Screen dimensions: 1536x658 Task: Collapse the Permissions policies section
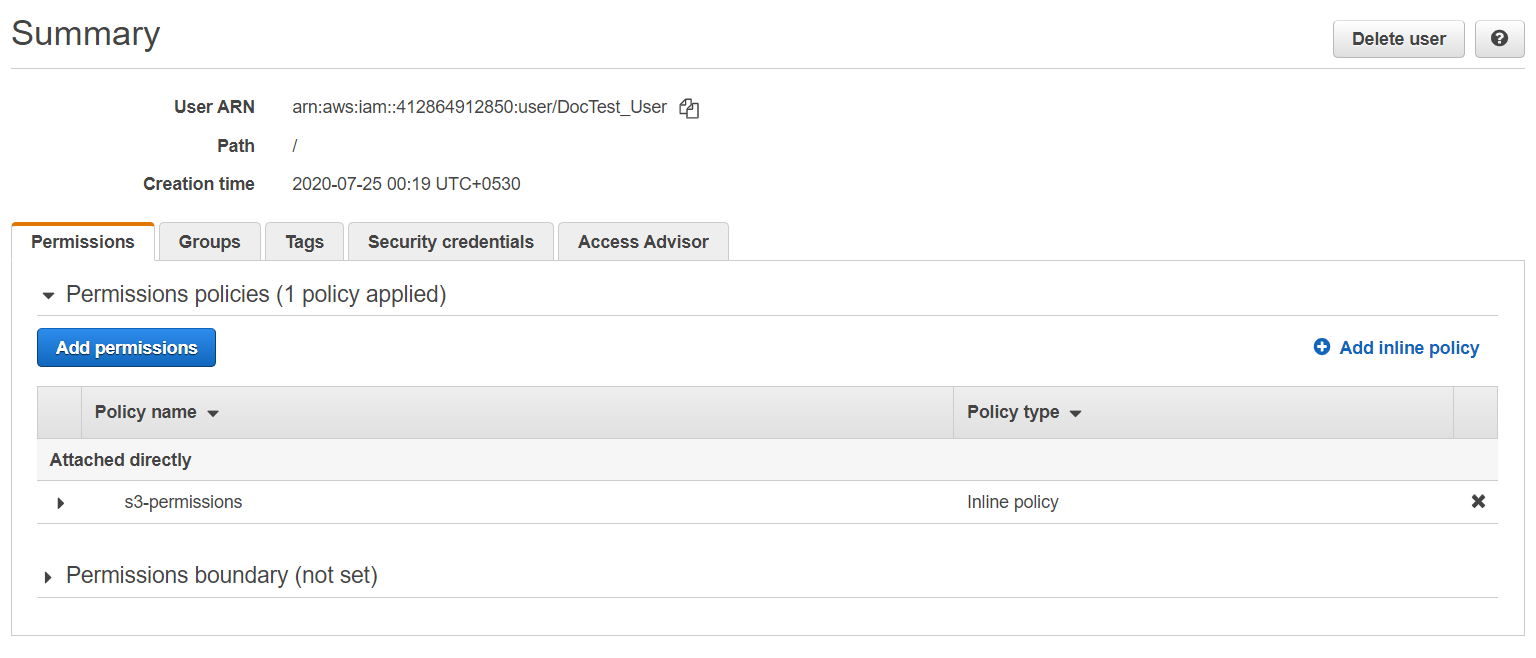point(48,295)
